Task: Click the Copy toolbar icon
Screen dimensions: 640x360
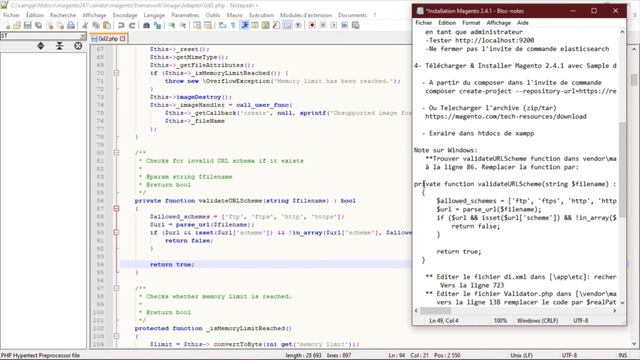Action: (x=96, y=25)
